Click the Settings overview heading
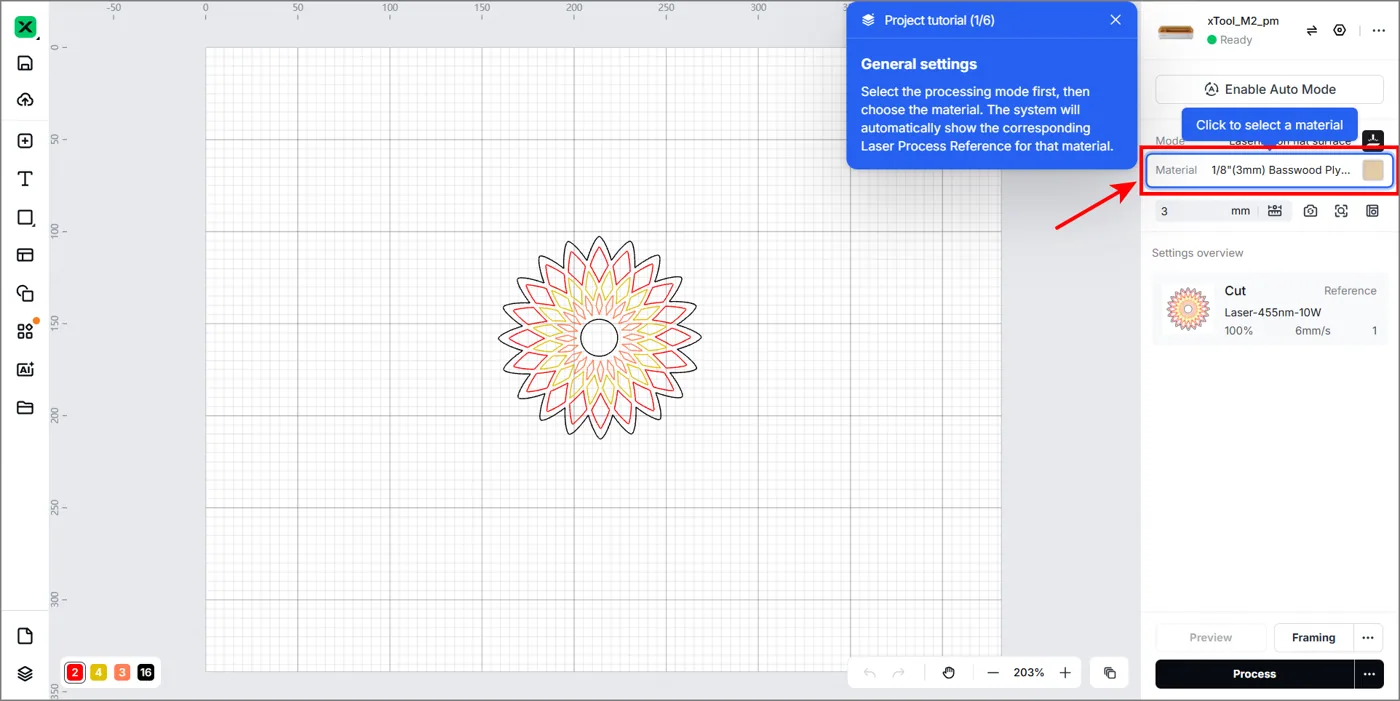Screen dimensions: 1400x701 click(x=1198, y=253)
